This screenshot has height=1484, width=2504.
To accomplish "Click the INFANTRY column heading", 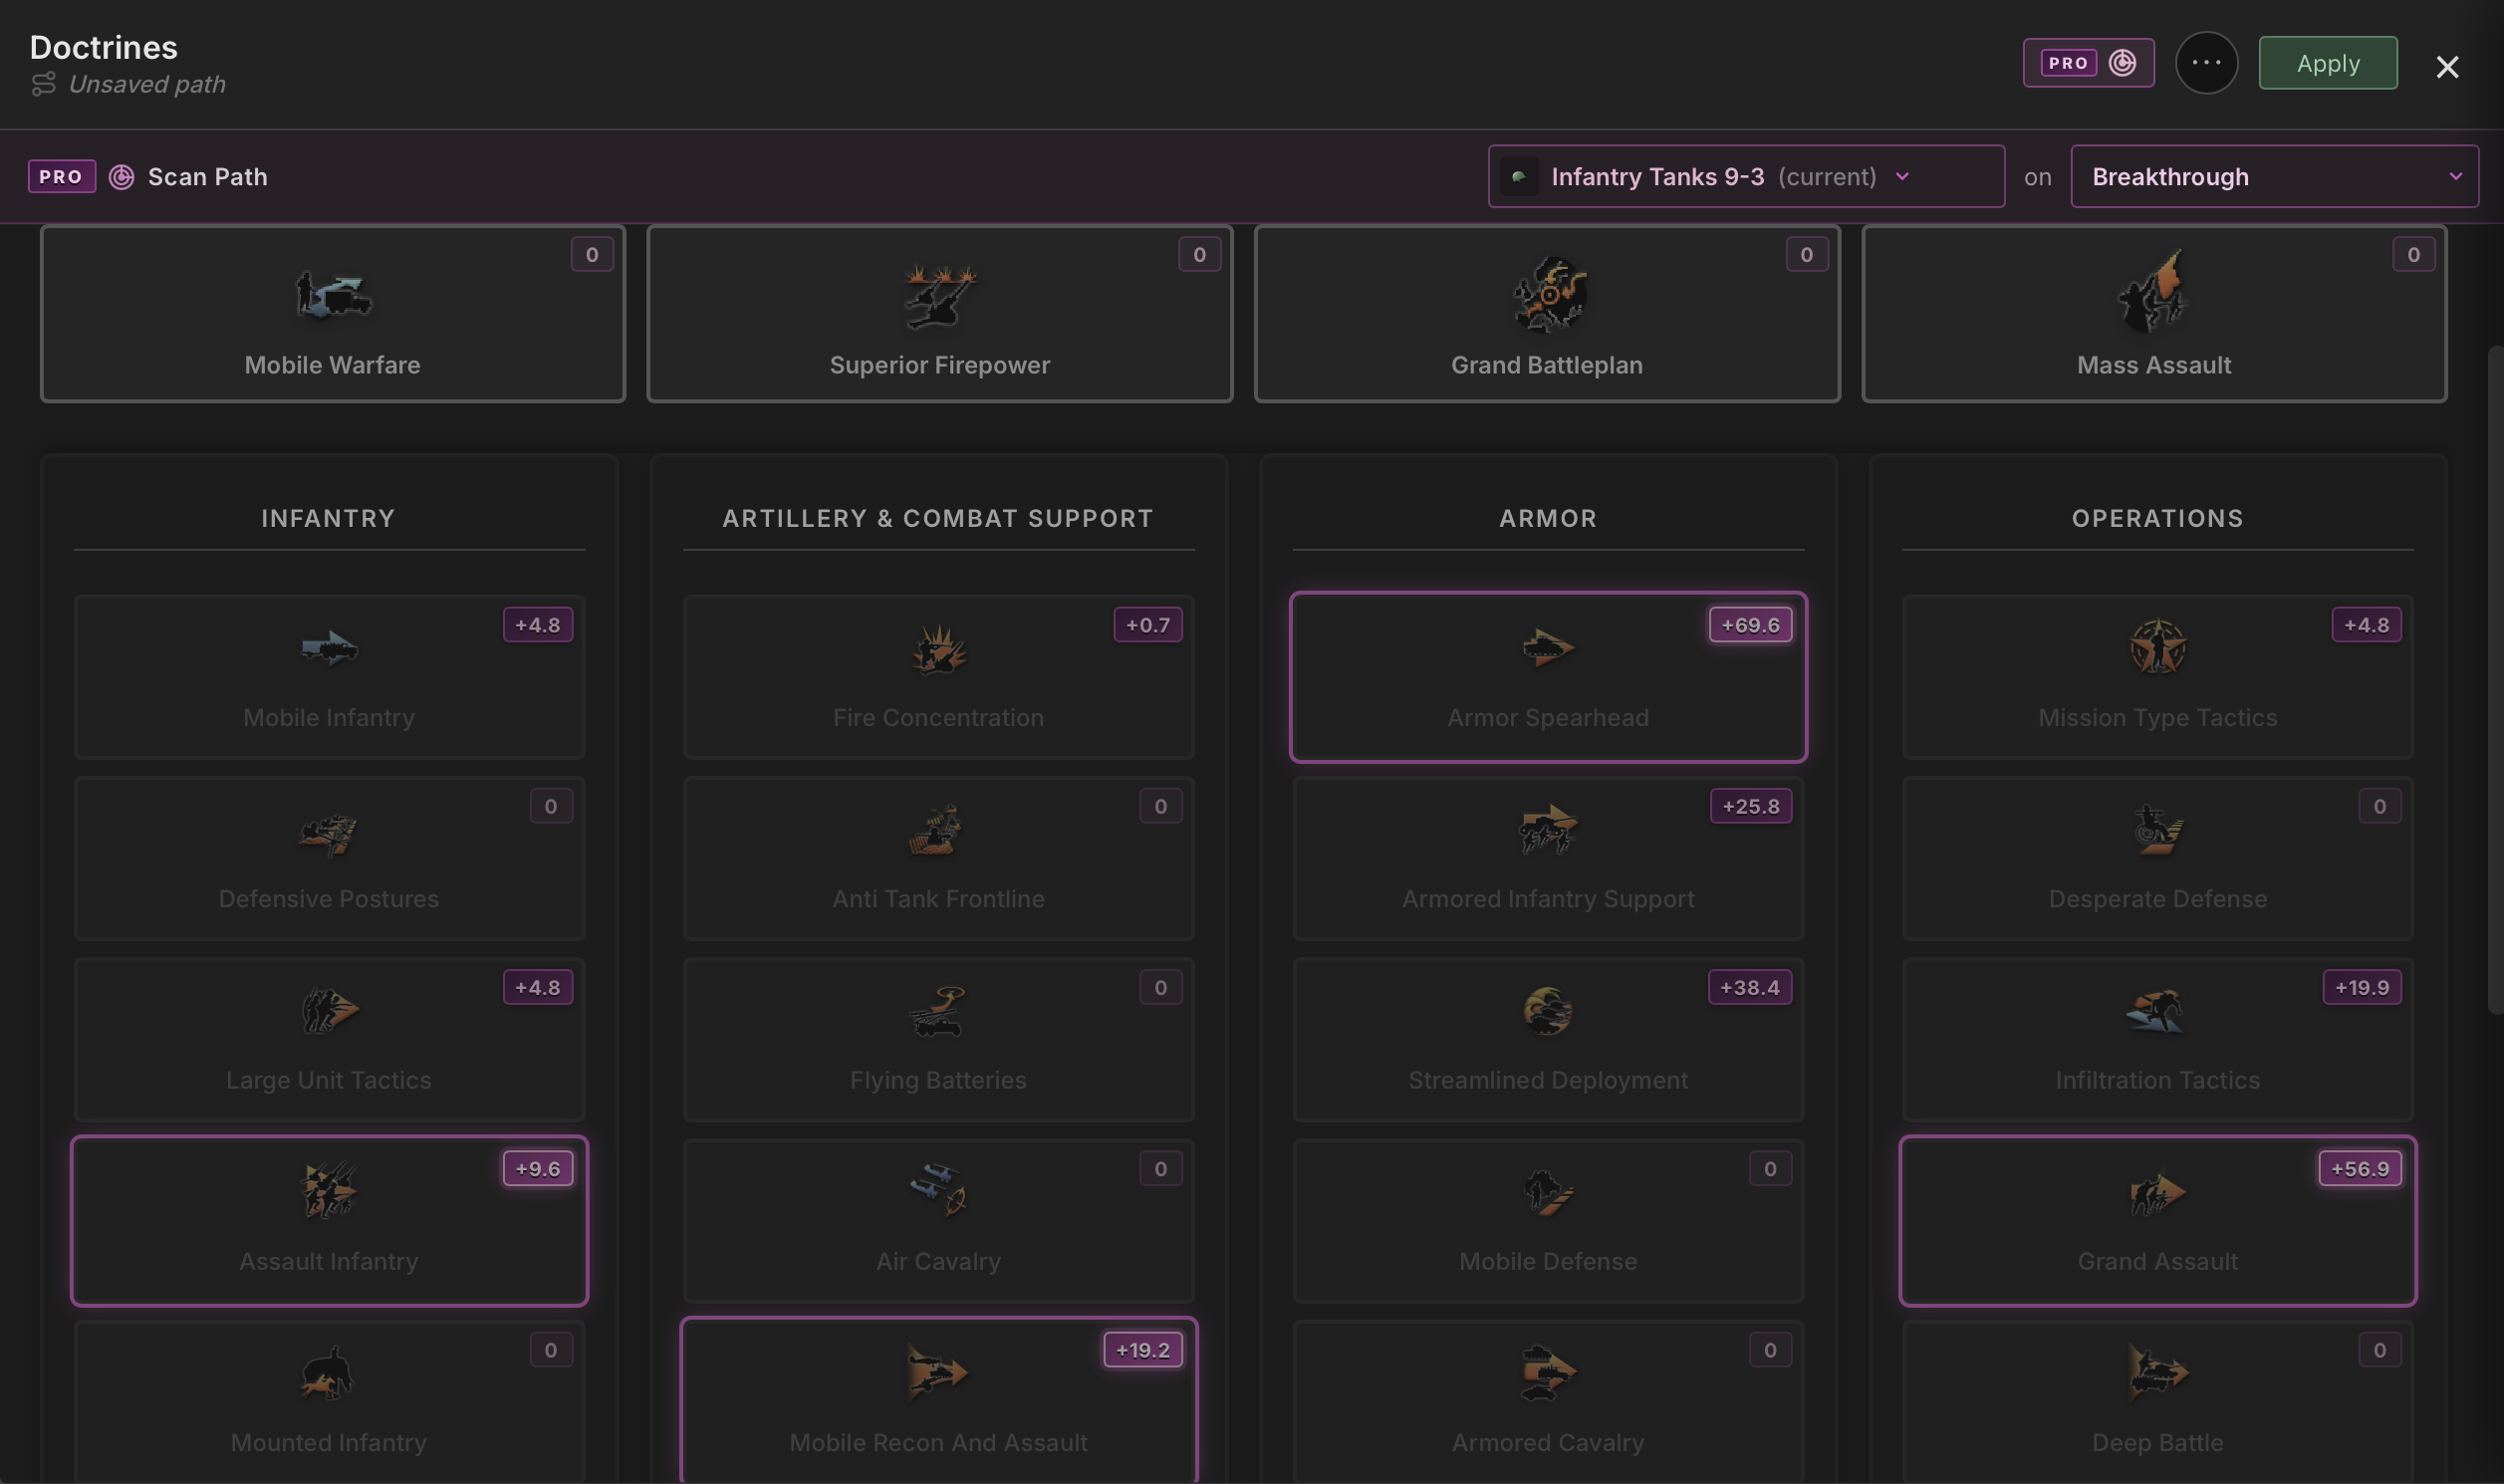I will tap(328, 519).
